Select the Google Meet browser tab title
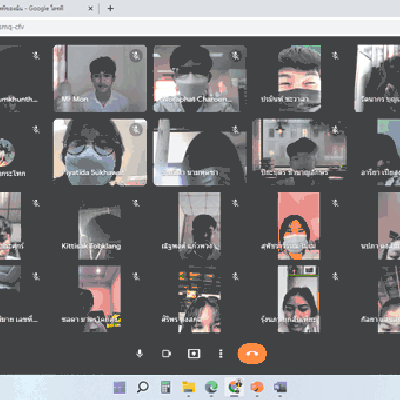This screenshot has height=400, width=400. pos(32,8)
